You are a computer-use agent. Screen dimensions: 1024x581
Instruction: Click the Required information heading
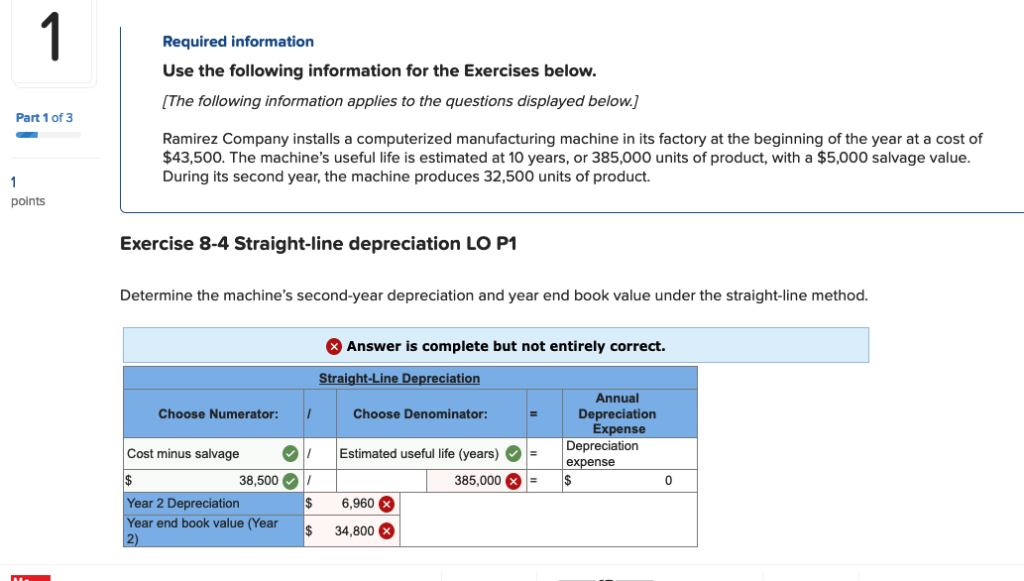click(238, 42)
